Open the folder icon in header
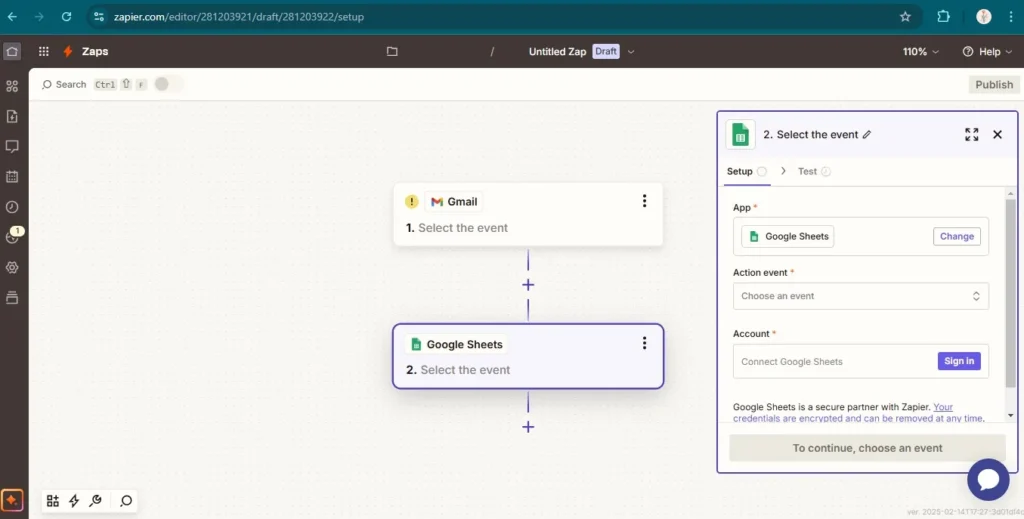The width and height of the screenshot is (1024, 519). [x=392, y=52]
